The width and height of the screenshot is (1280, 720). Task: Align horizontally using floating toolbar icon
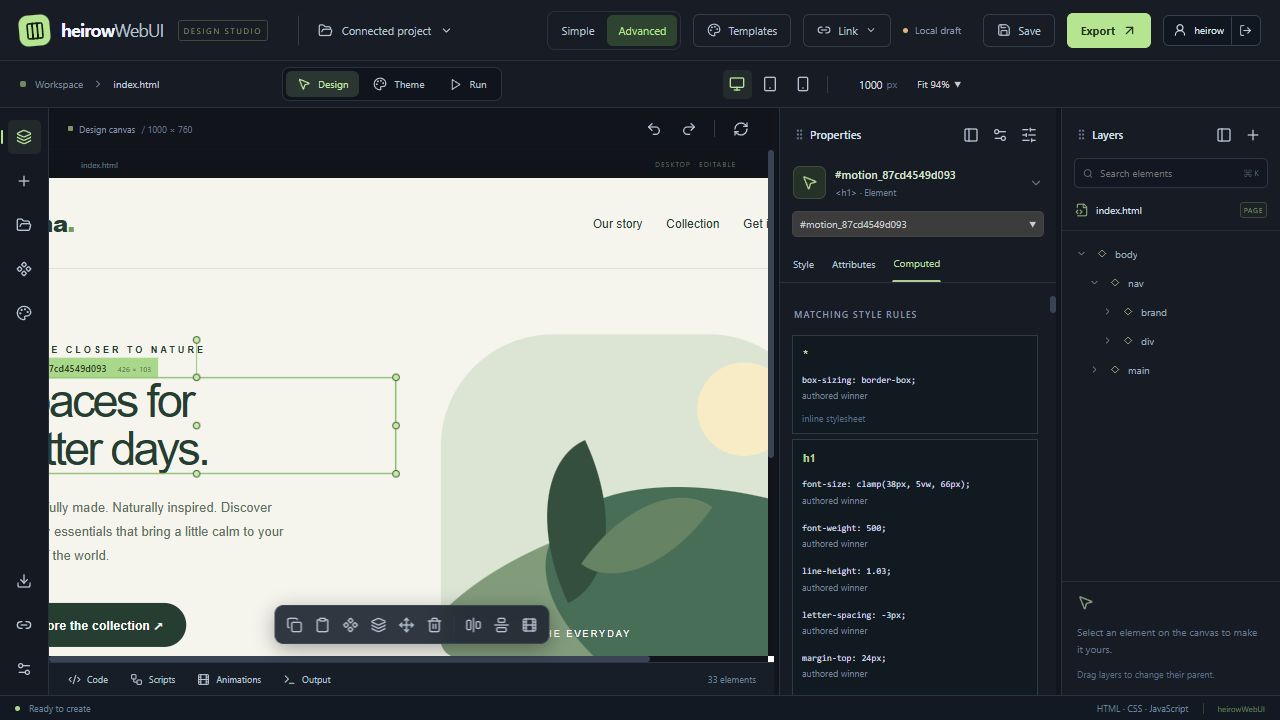[473, 625]
